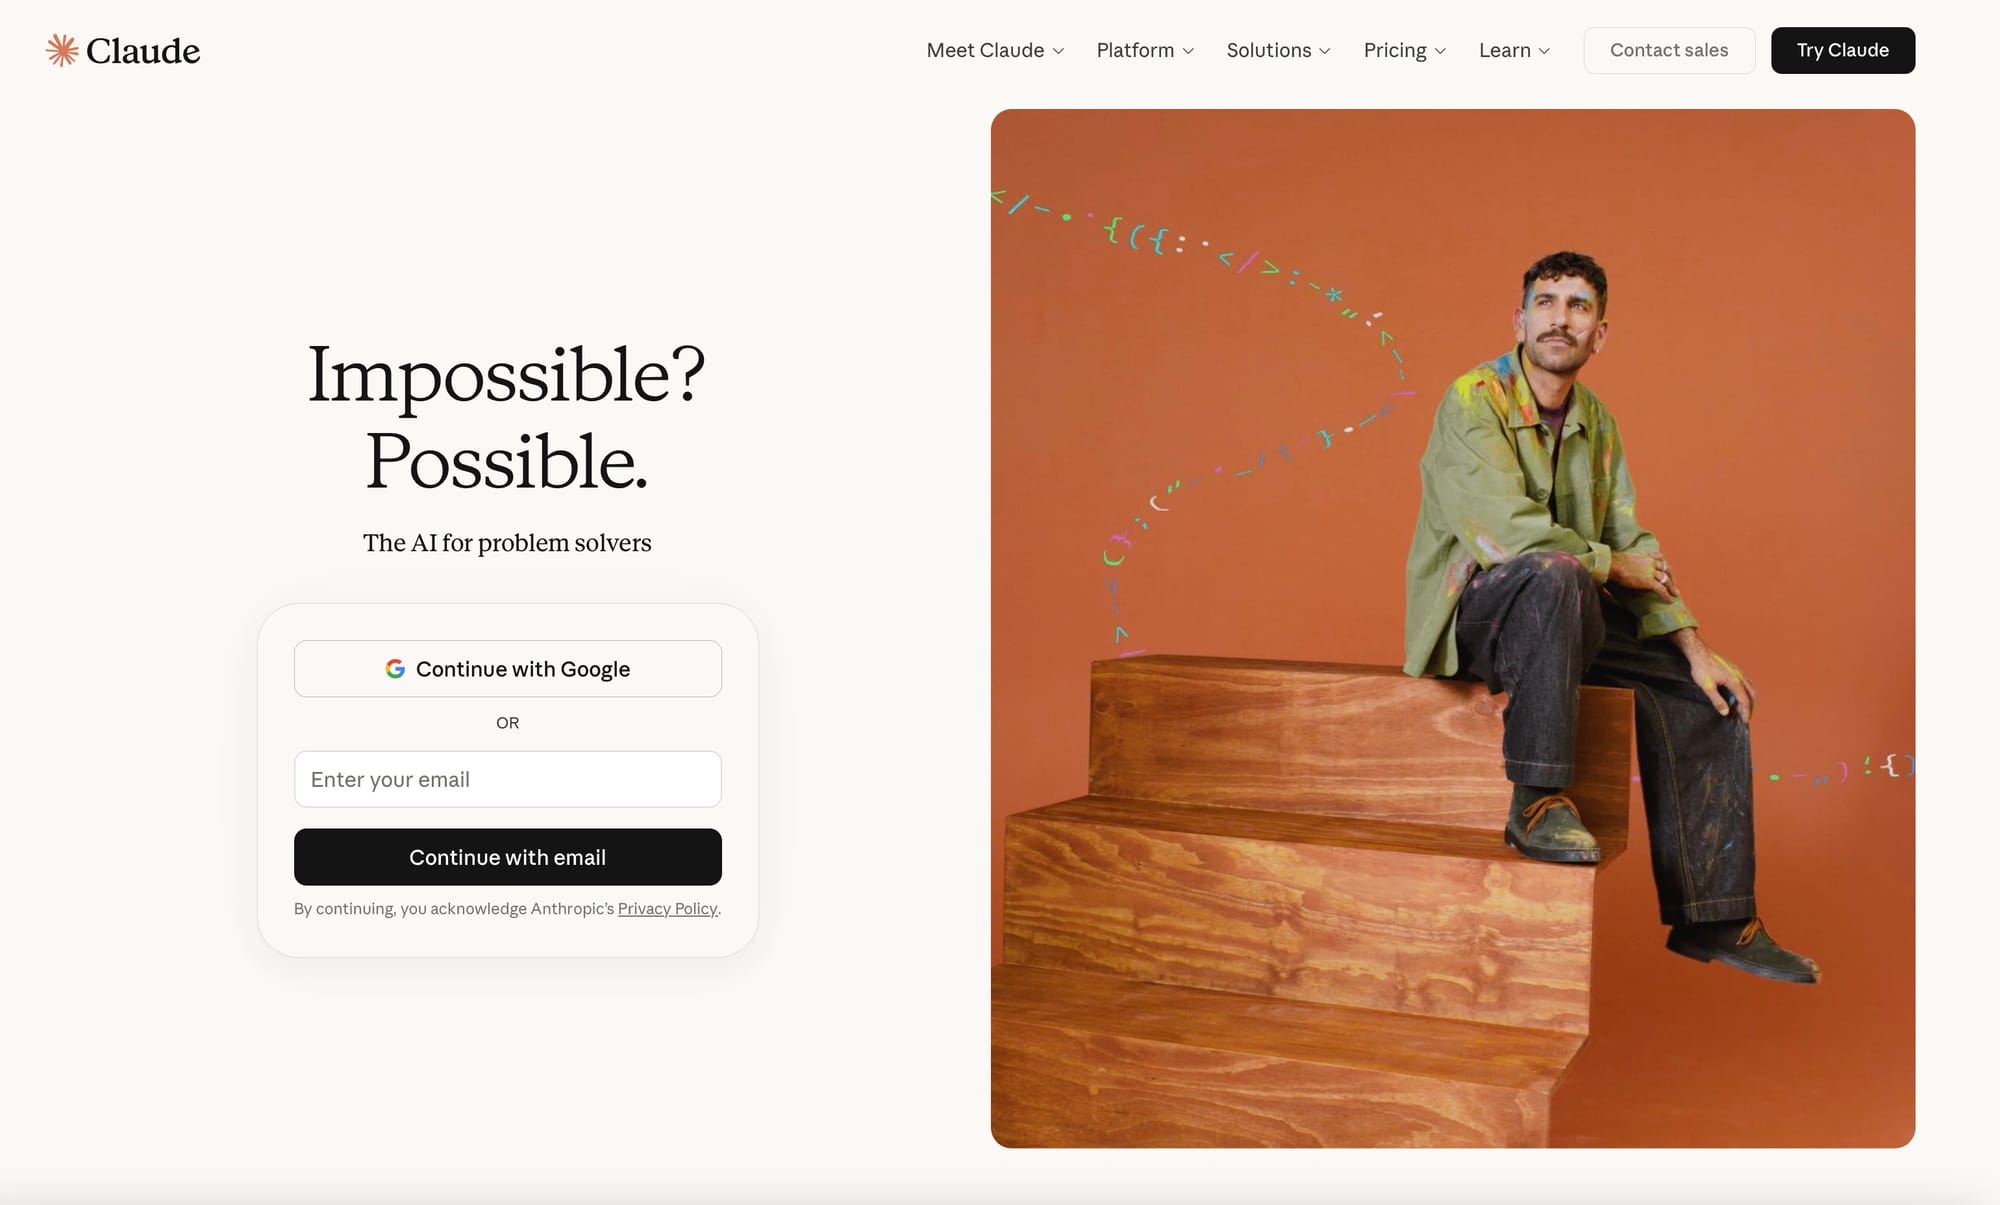Image resolution: width=2000 pixels, height=1205 pixels.
Task: Expand the Meet Claude chevron
Action: [1058, 51]
